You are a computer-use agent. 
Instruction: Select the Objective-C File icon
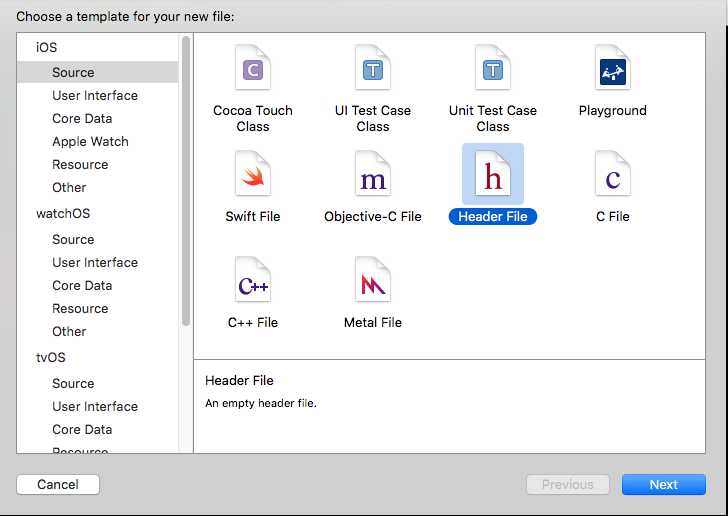[x=372, y=174]
